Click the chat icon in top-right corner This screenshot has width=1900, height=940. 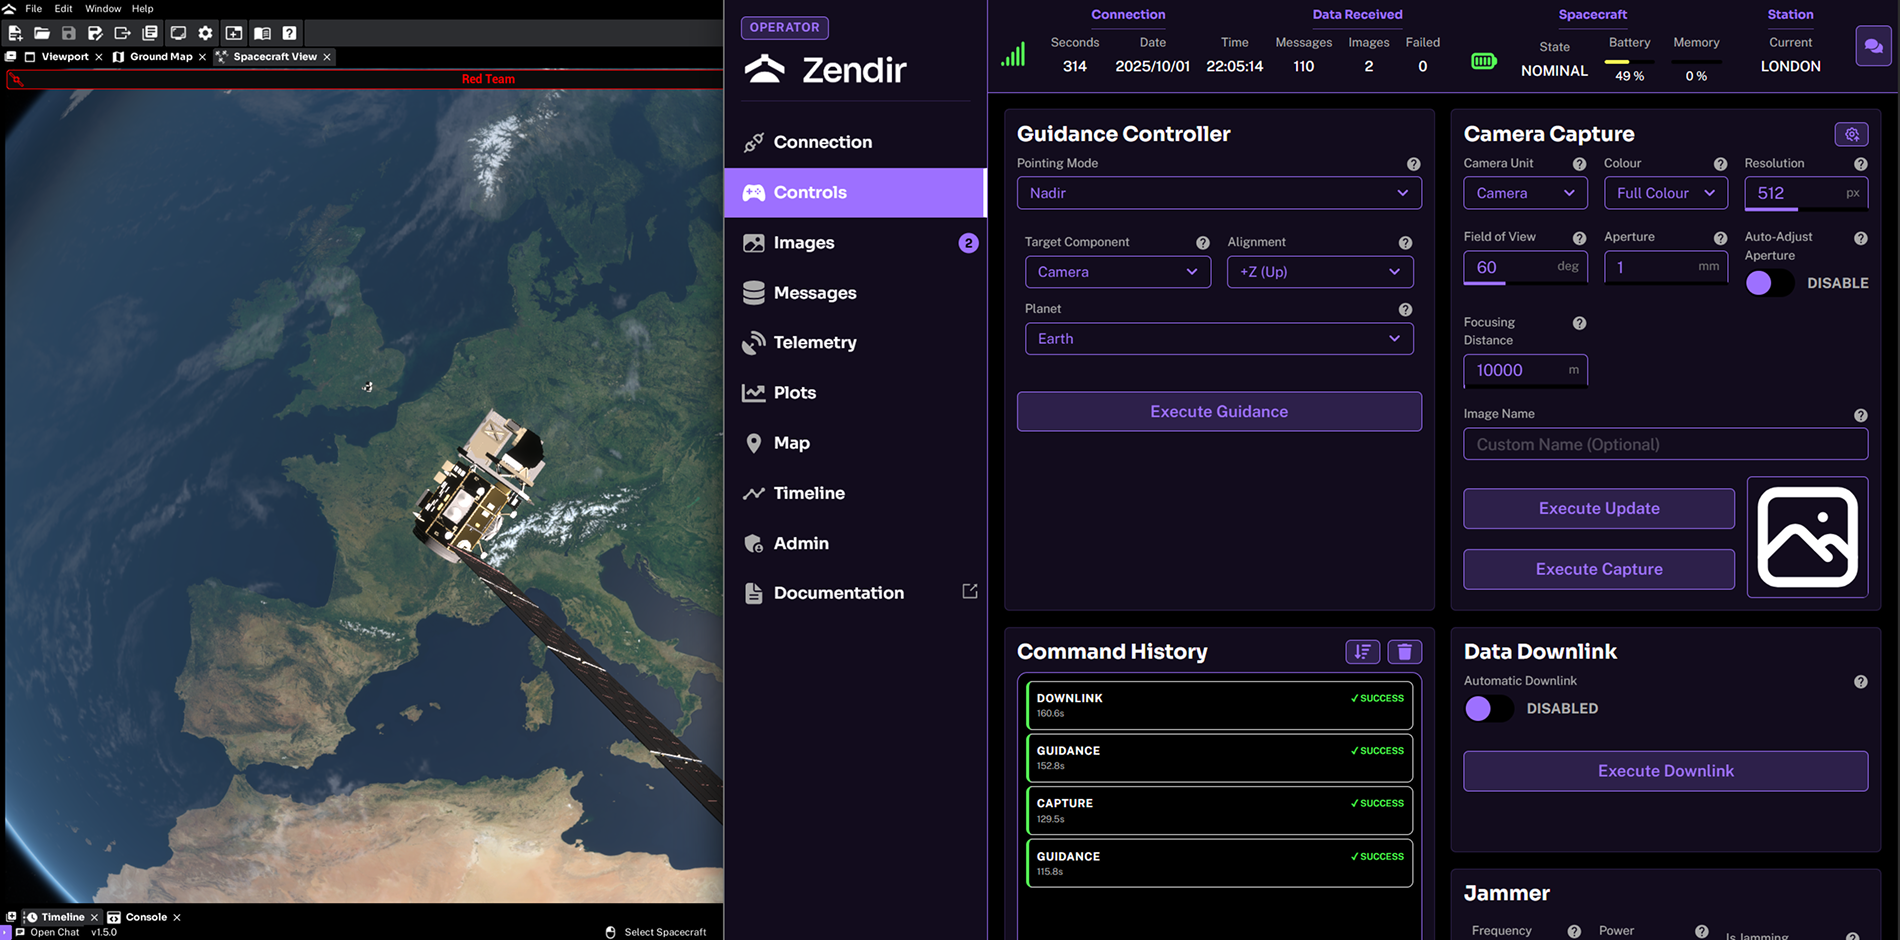[x=1872, y=46]
